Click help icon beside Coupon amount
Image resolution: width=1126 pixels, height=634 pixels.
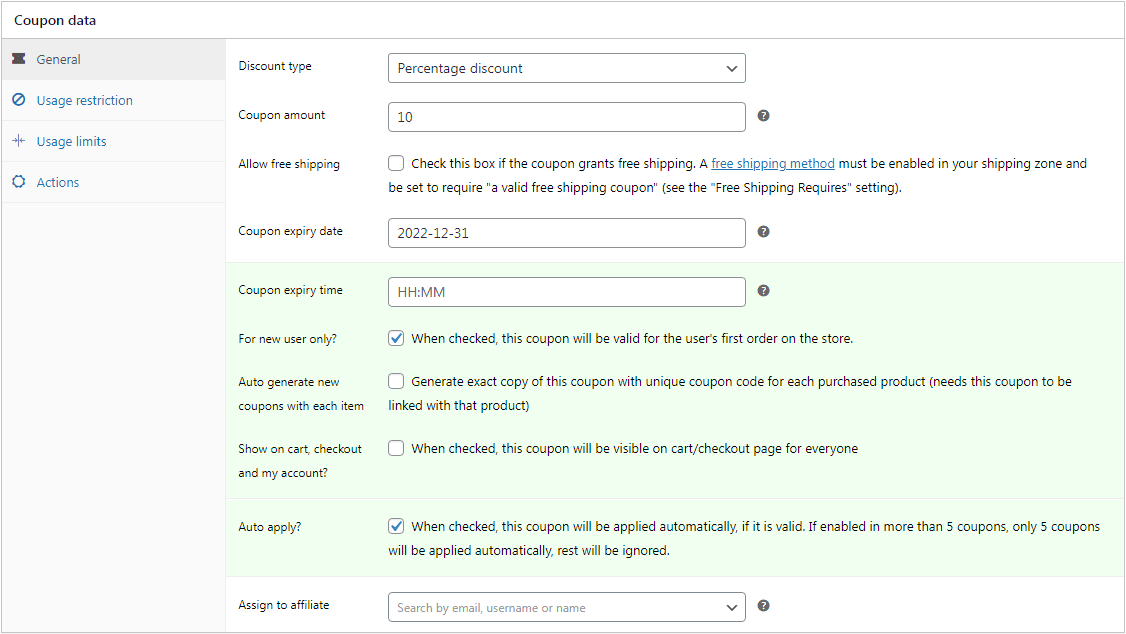[x=763, y=116]
